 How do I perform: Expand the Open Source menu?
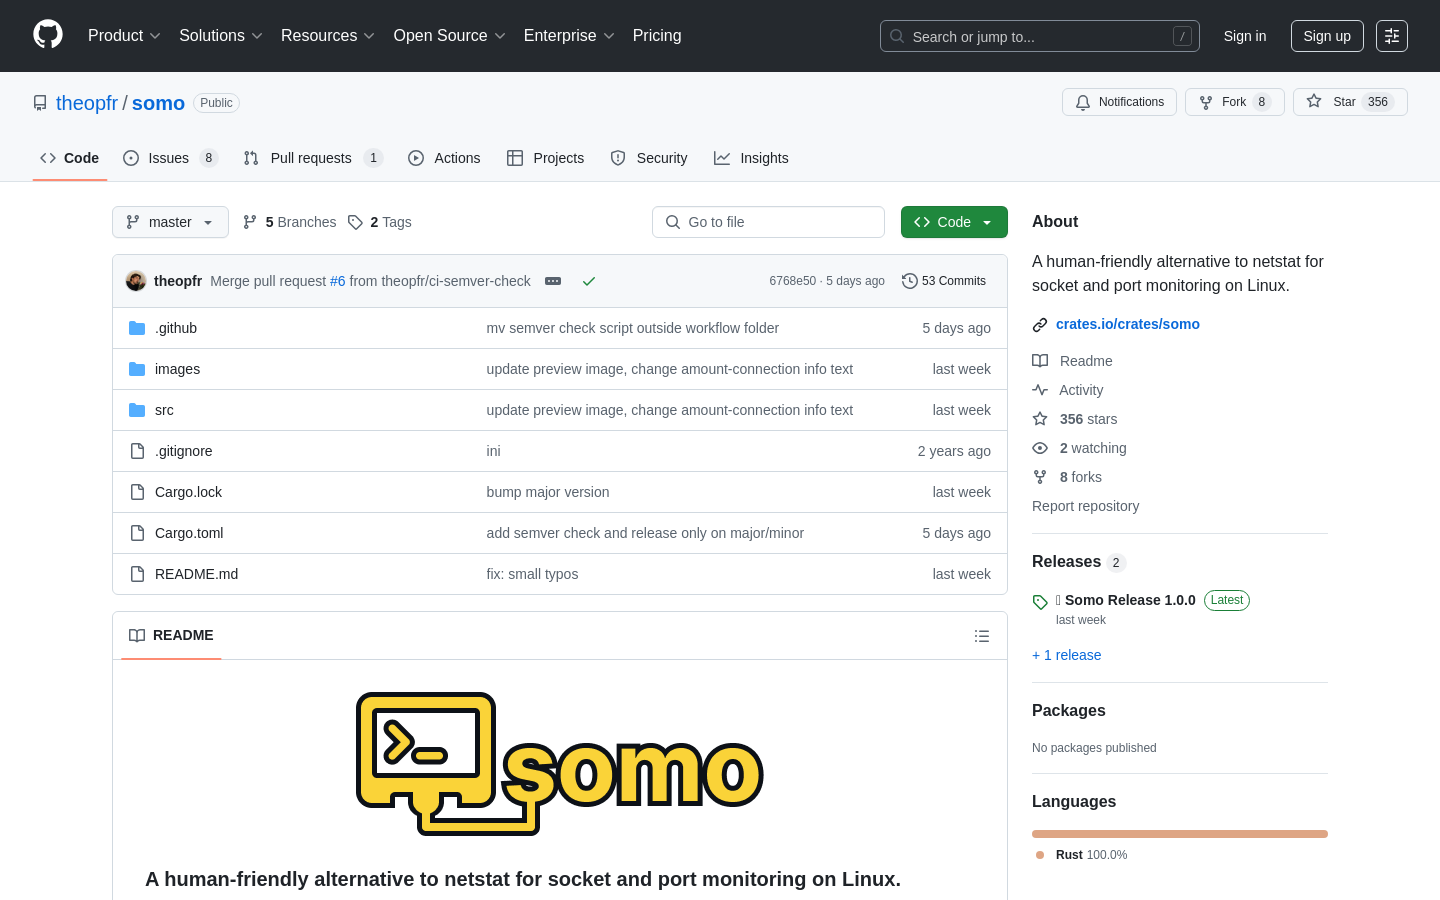tap(450, 36)
